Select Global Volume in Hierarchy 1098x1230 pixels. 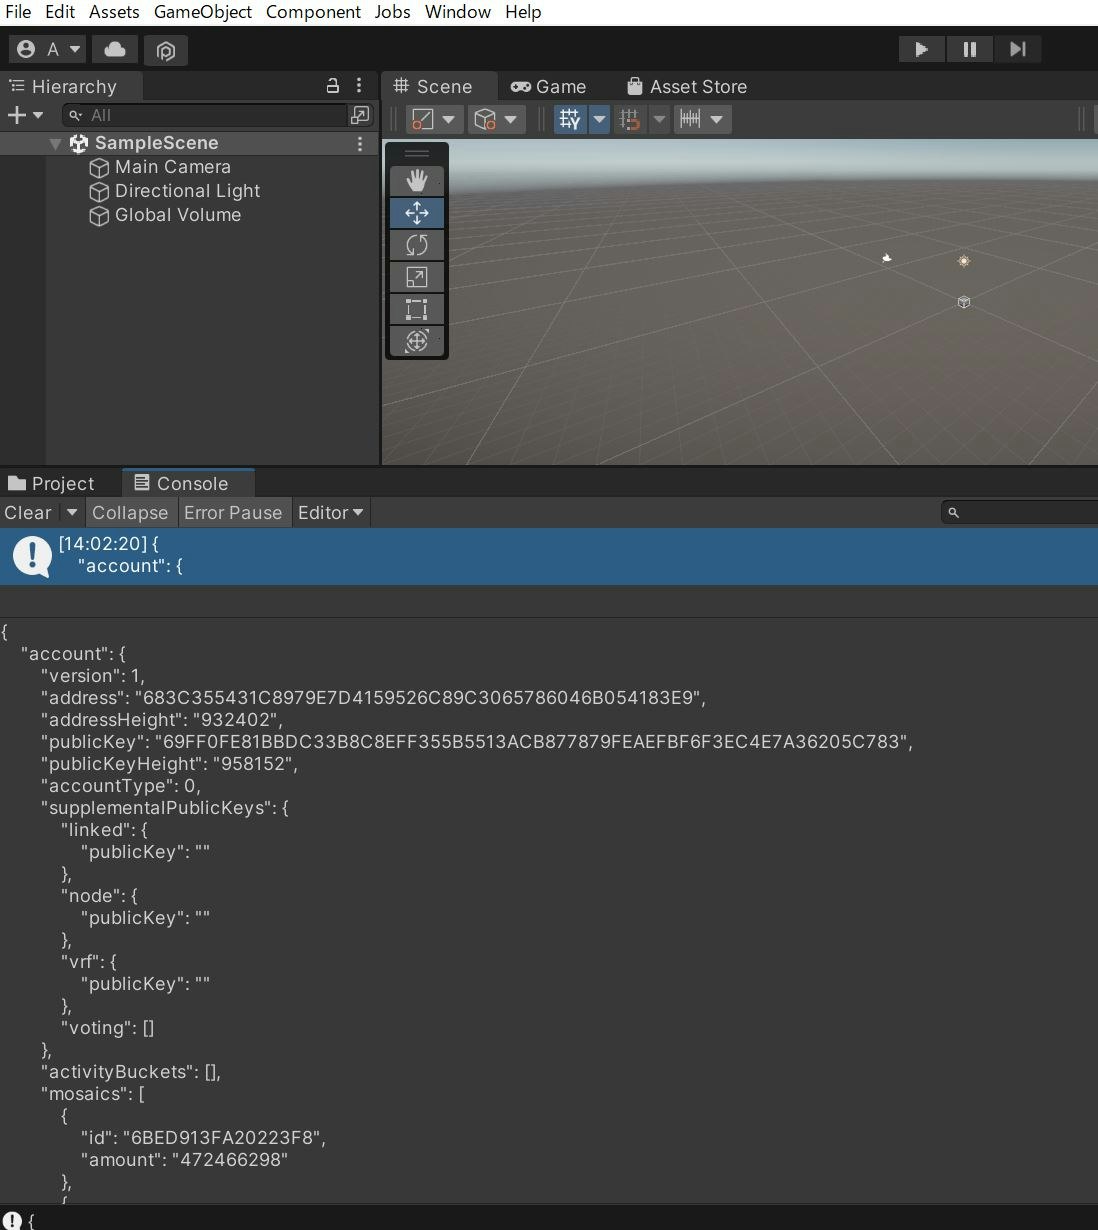click(177, 215)
